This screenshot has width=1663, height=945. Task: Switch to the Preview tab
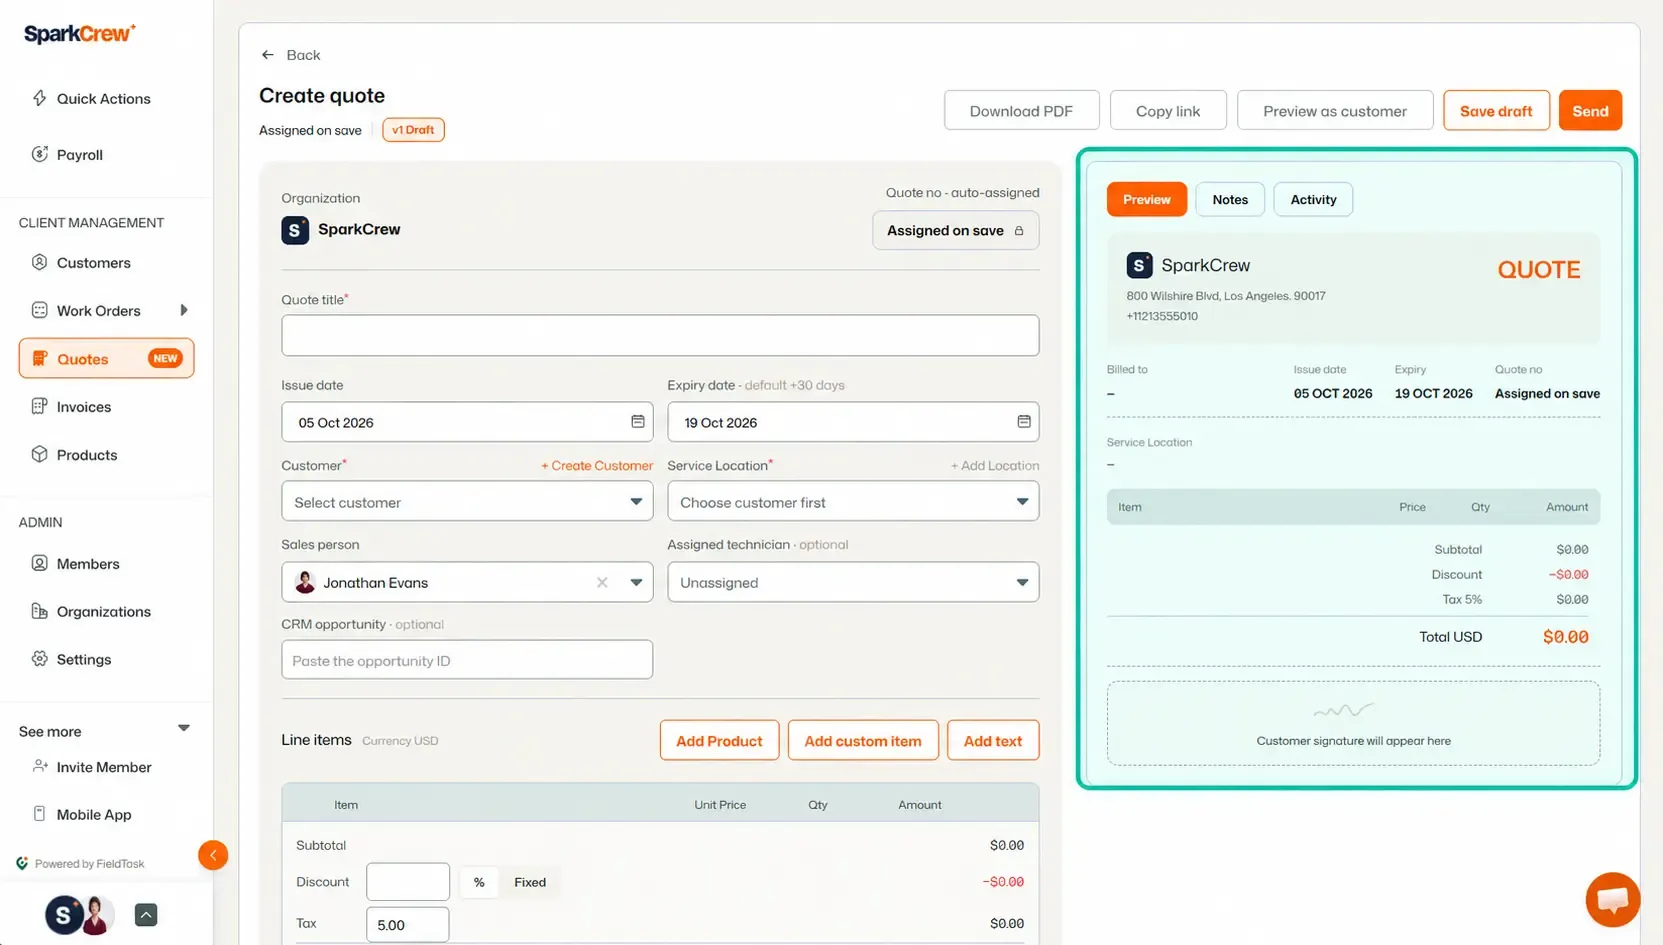coord(1146,199)
